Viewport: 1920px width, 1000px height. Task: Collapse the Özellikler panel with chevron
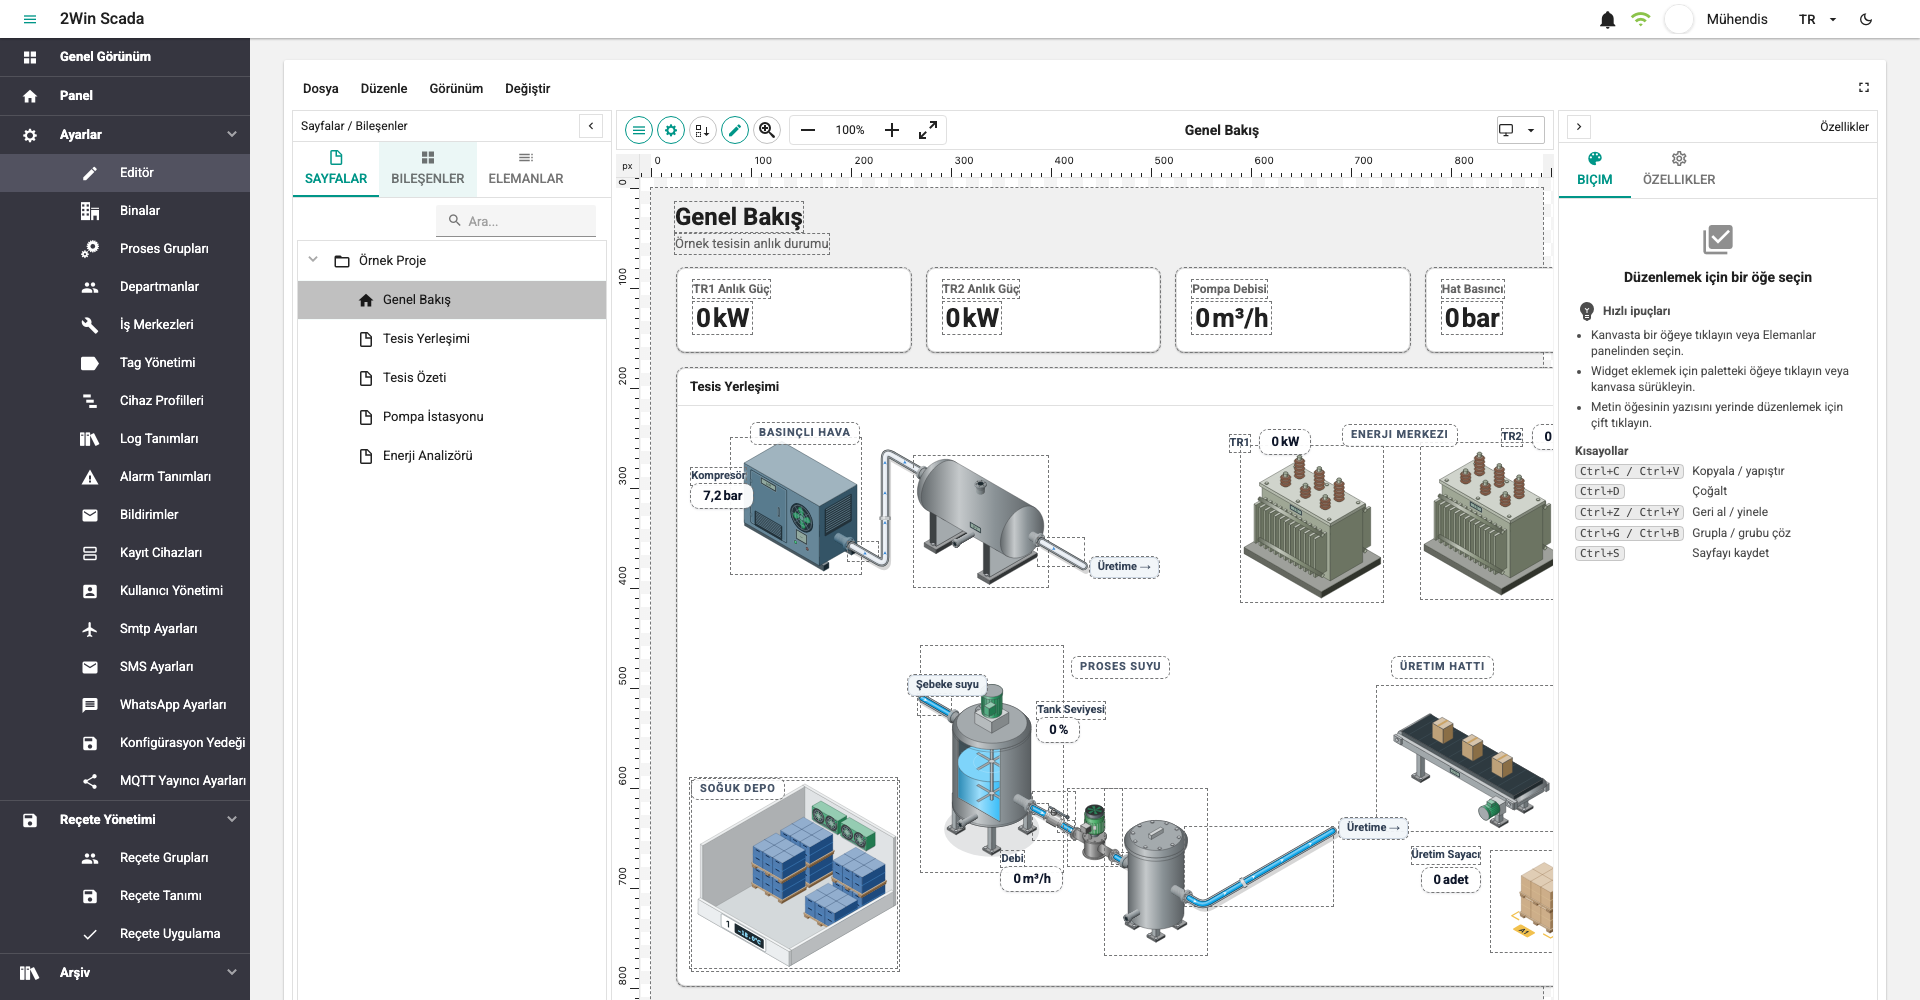[1579, 127]
